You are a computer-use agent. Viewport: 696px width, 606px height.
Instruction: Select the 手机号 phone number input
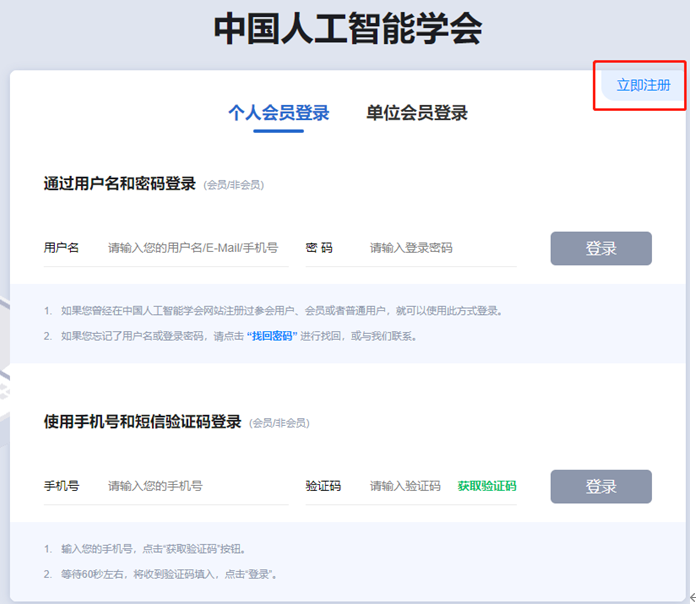193,486
